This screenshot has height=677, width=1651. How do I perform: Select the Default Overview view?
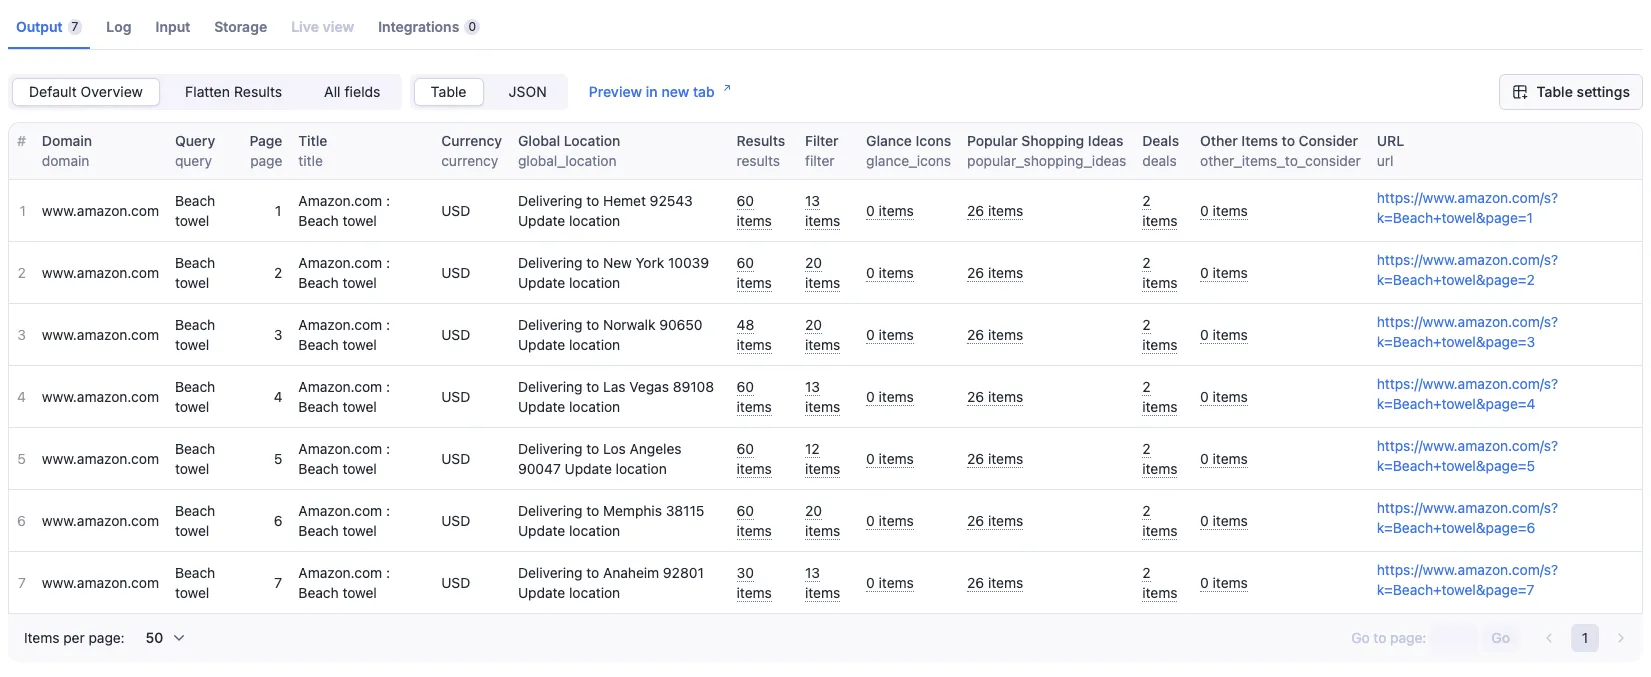86,92
